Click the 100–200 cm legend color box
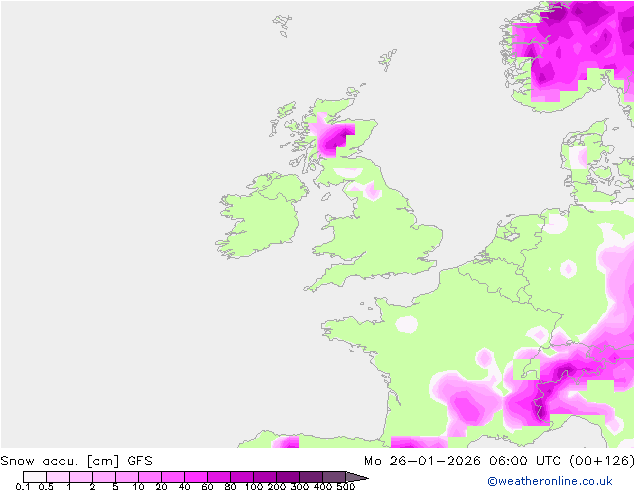The height and width of the screenshot is (490, 634). (x=265, y=477)
